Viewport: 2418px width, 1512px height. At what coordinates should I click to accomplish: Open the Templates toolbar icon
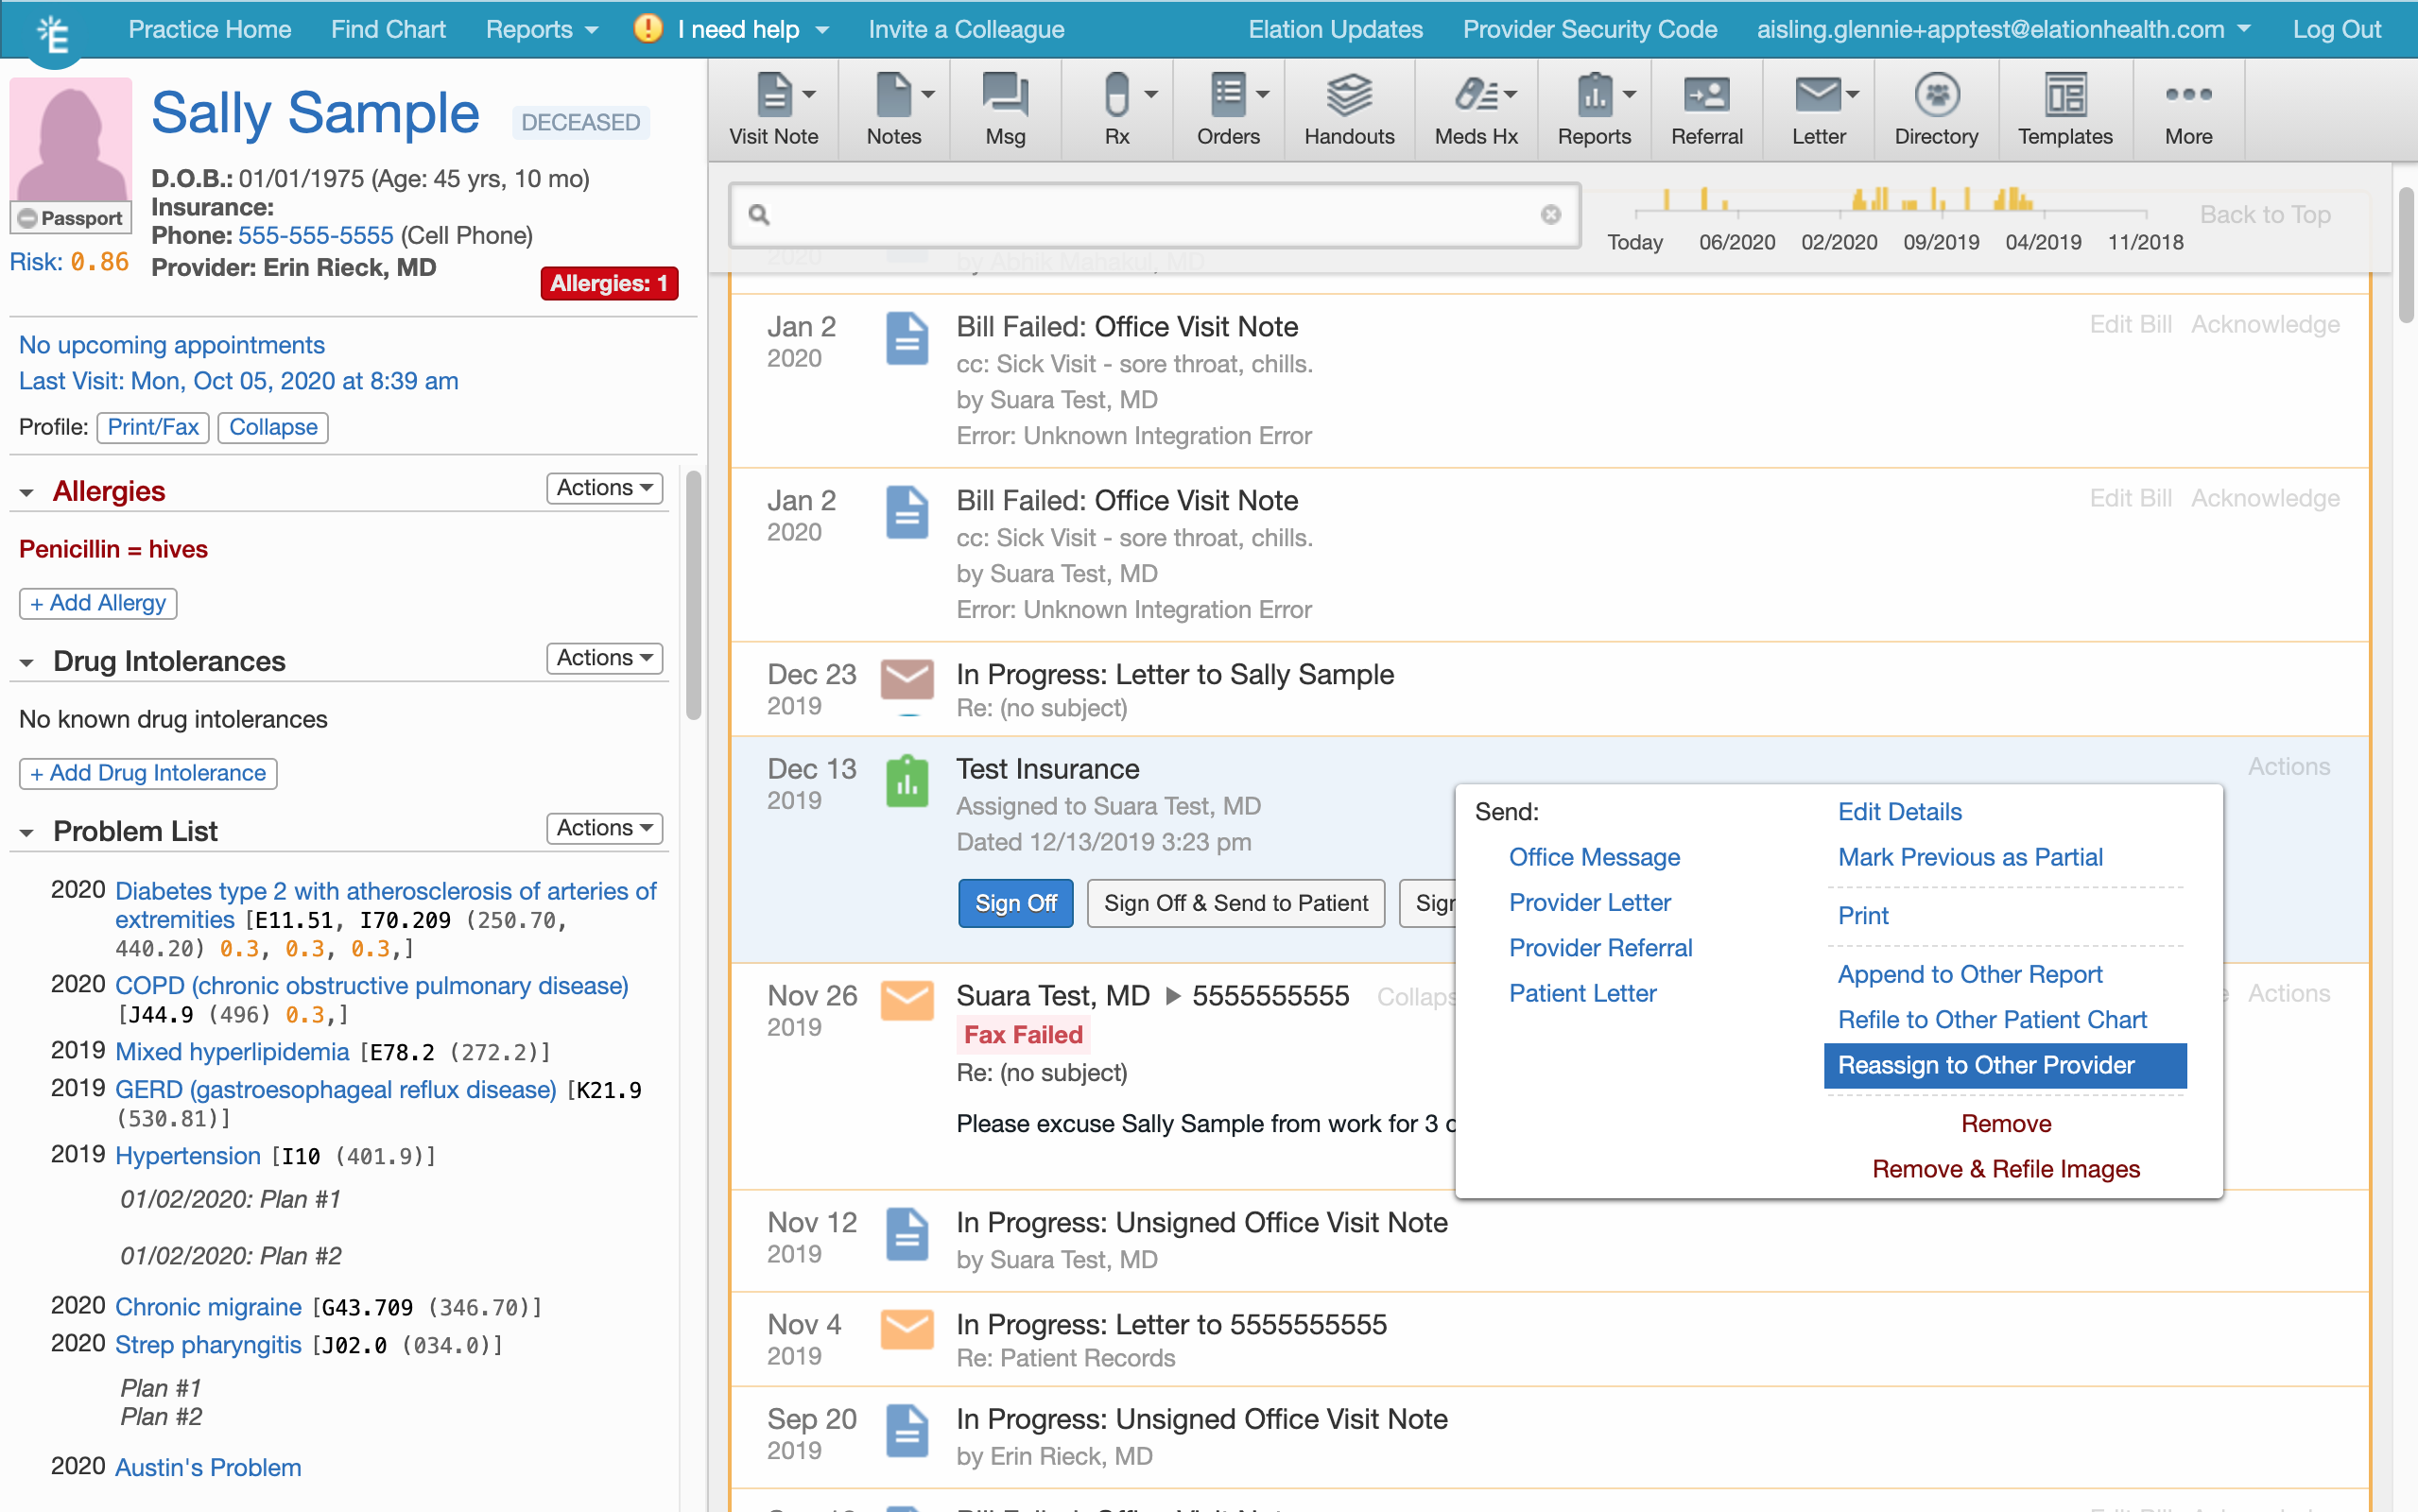pyautogui.click(x=2065, y=97)
